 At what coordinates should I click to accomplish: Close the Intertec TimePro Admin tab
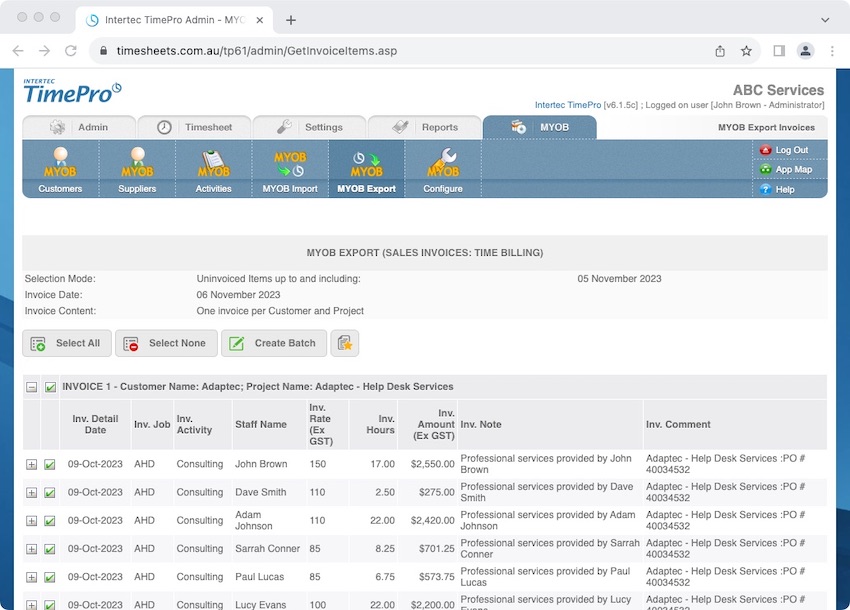260,20
